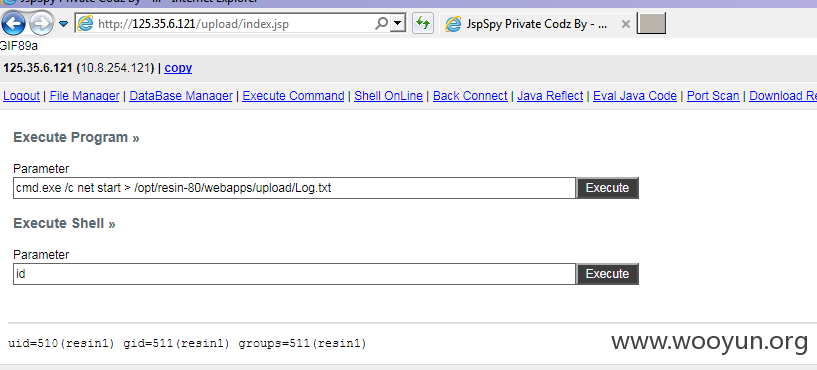817x370 pixels.
Task: Select the JspSpy Private Codz tab
Action: (537, 23)
